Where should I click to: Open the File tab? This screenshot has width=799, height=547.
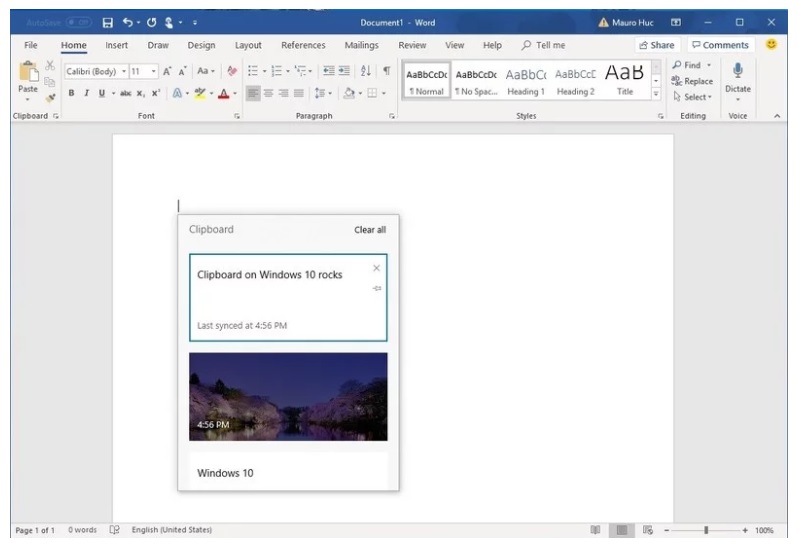[31, 45]
